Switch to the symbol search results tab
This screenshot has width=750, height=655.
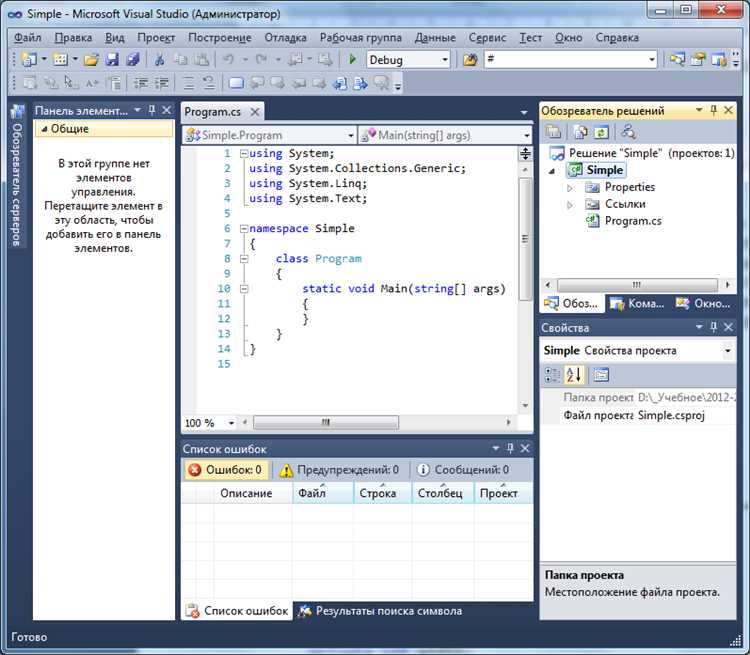point(380,611)
